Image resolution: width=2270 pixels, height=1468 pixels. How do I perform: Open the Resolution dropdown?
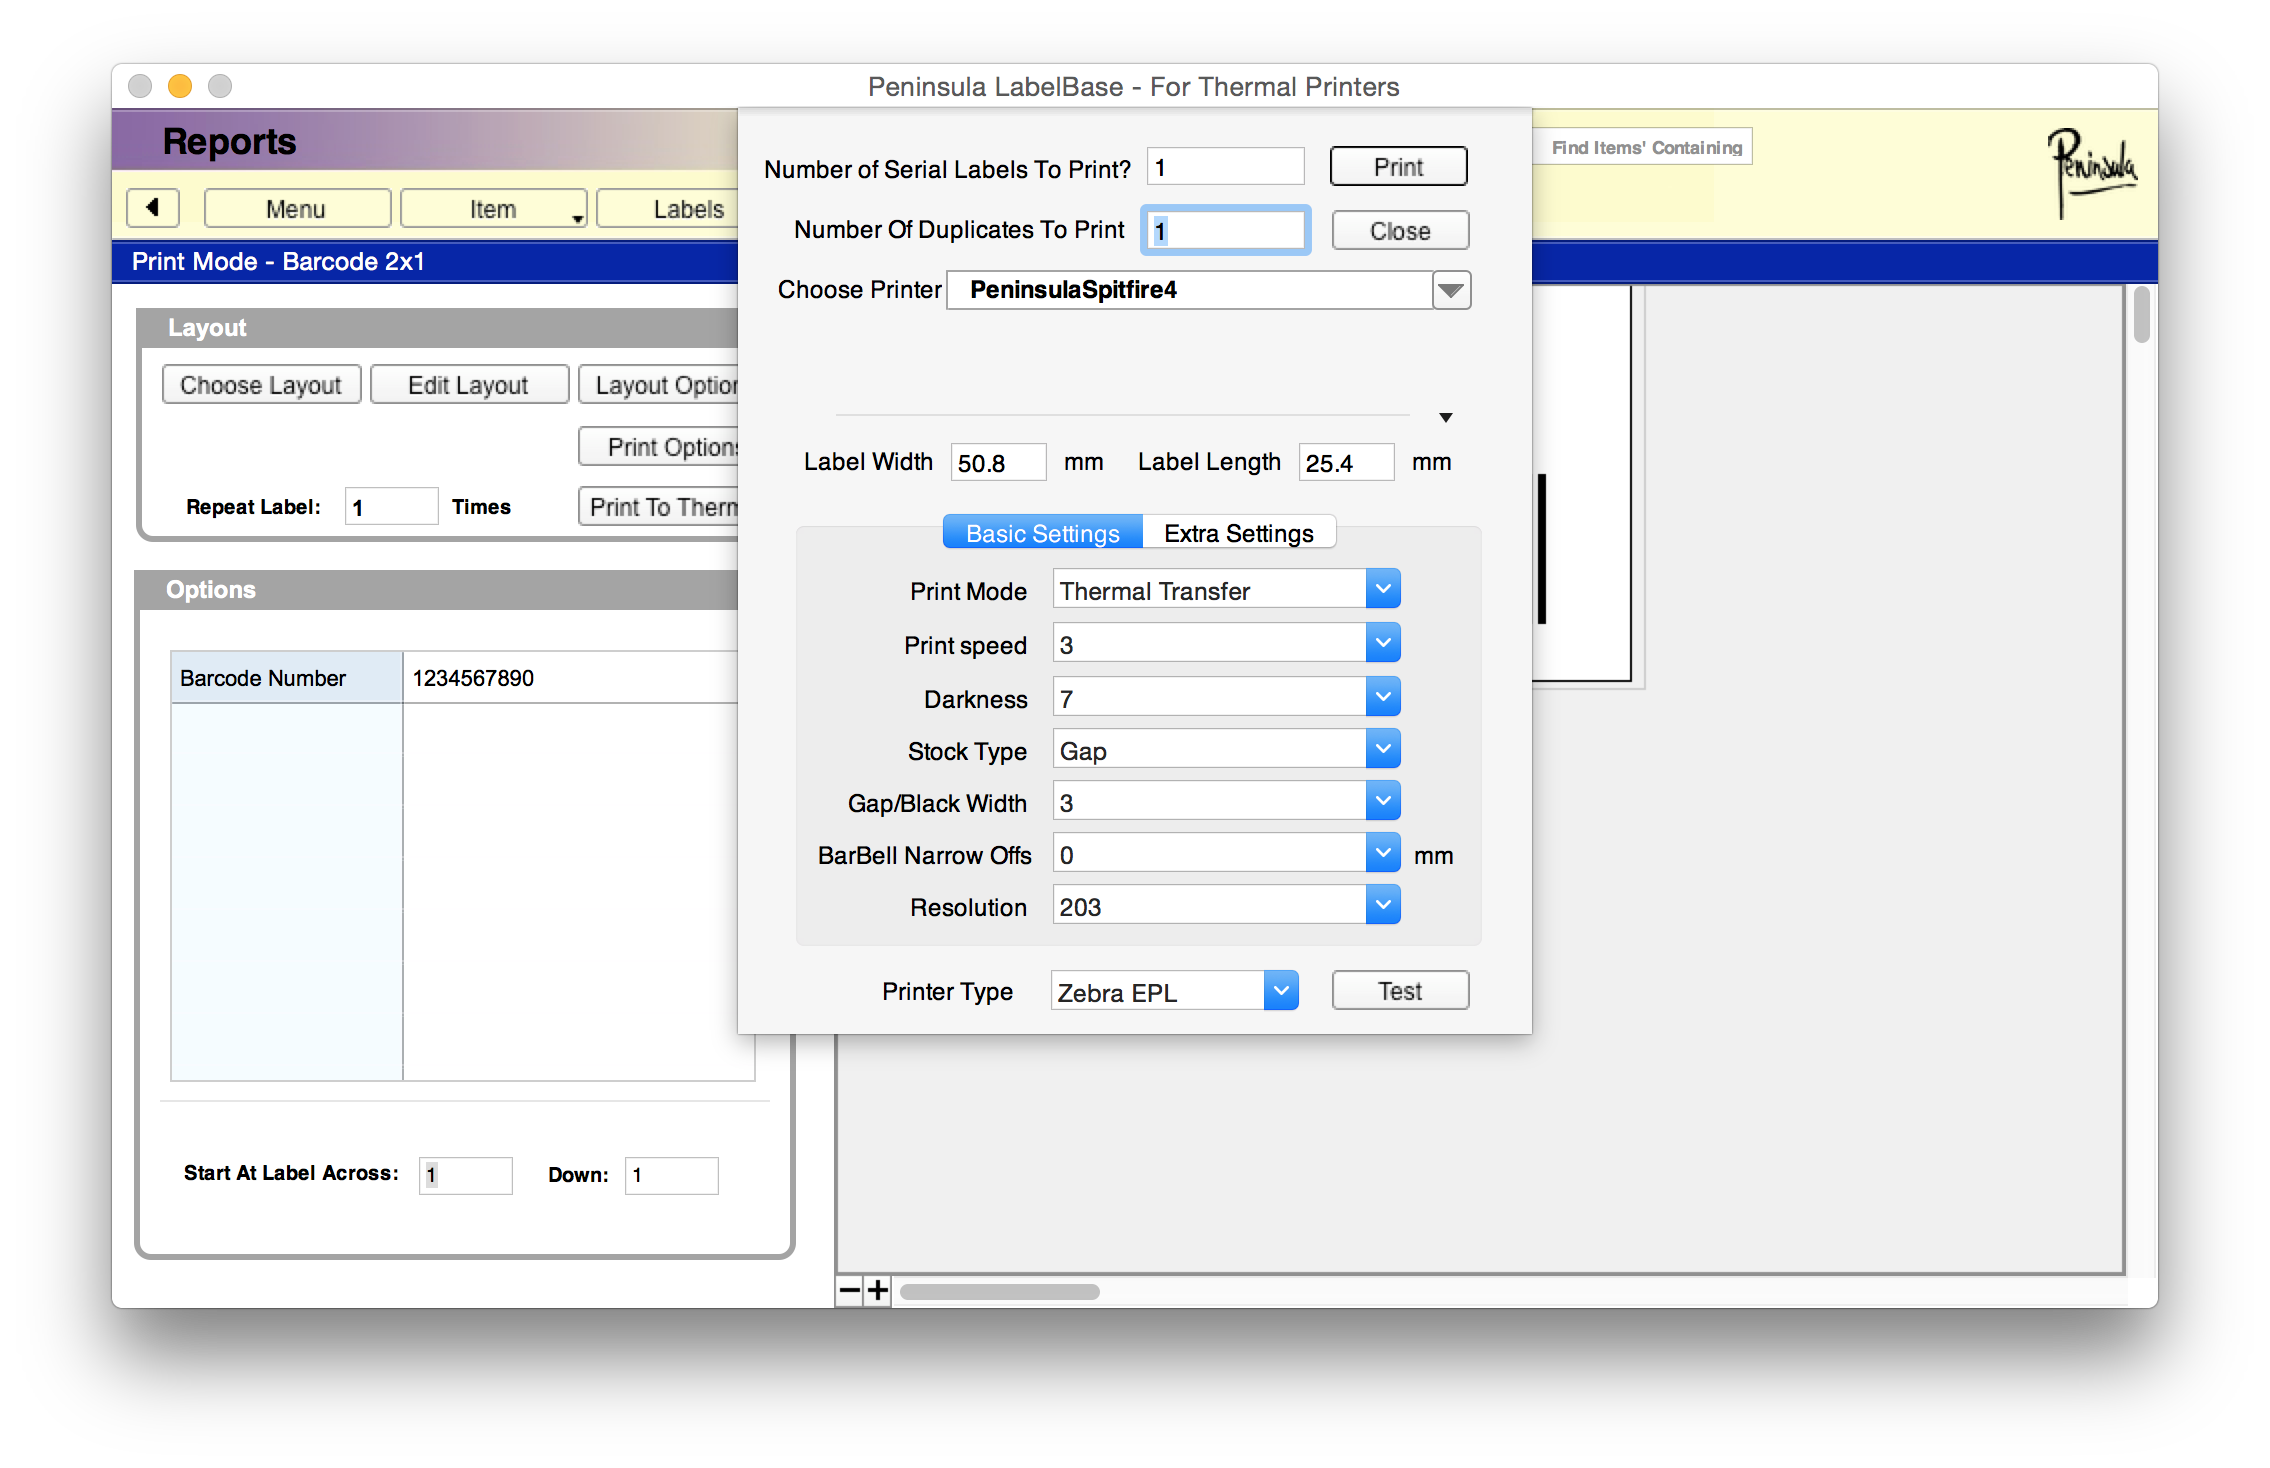[x=1382, y=906]
